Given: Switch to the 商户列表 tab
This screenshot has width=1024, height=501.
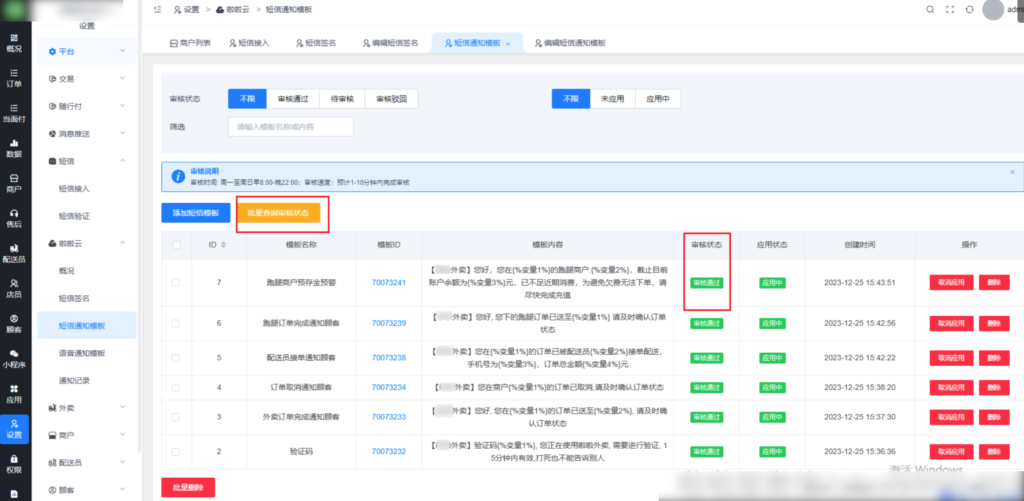Looking at the screenshot, I should pyautogui.click(x=190, y=43).
